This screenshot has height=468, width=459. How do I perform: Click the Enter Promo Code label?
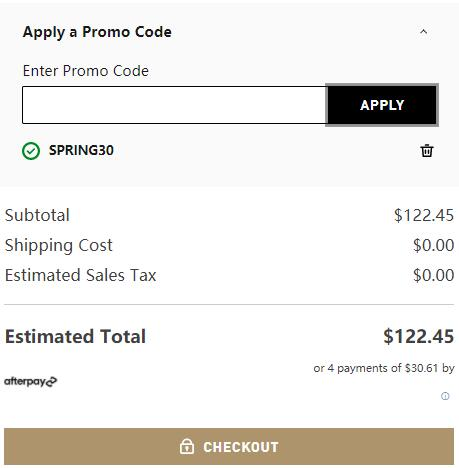86,71
